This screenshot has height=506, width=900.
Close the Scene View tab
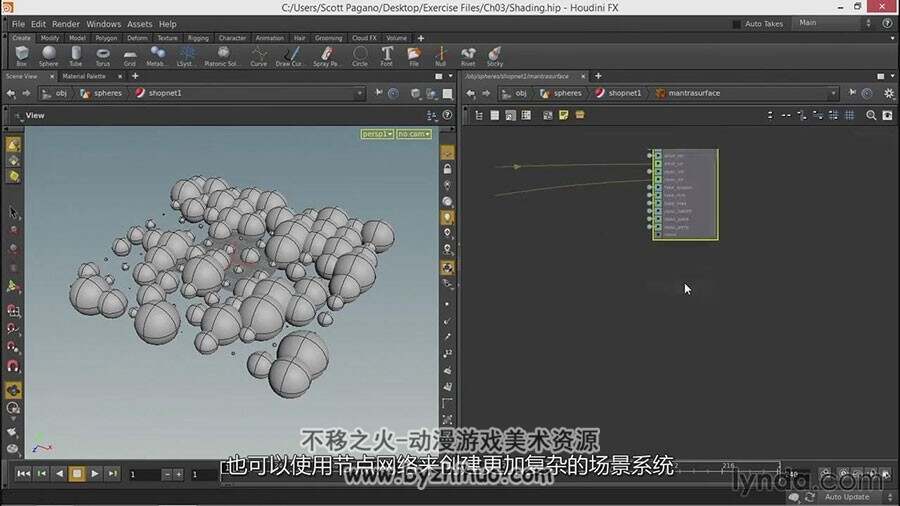[52, 76]
